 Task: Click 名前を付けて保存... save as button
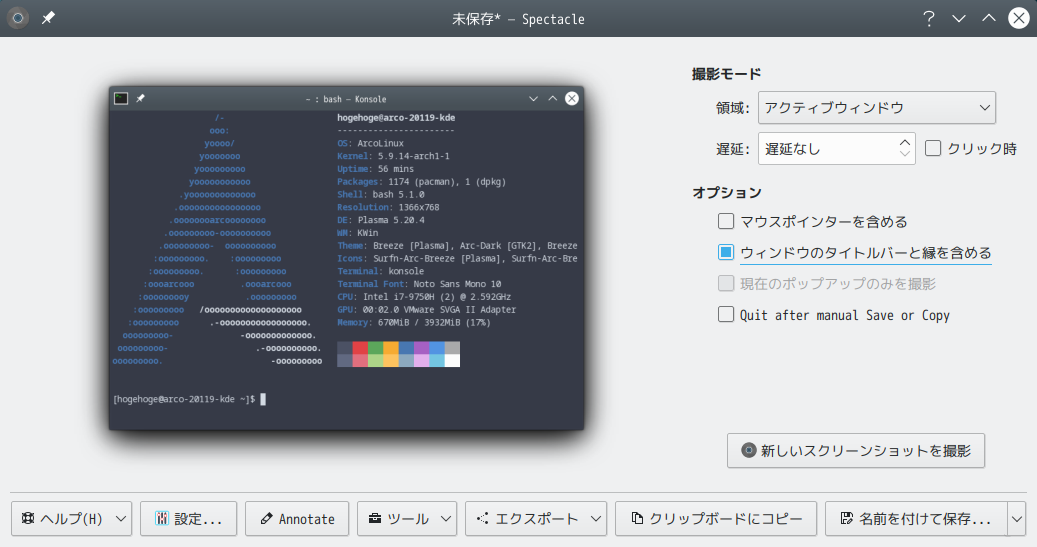[x=916, y=519]
